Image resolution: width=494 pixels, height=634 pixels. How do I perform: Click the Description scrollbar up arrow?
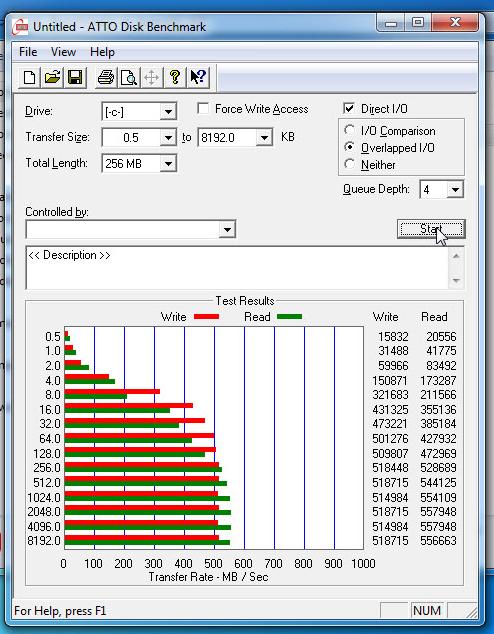(x=456, y=256)
